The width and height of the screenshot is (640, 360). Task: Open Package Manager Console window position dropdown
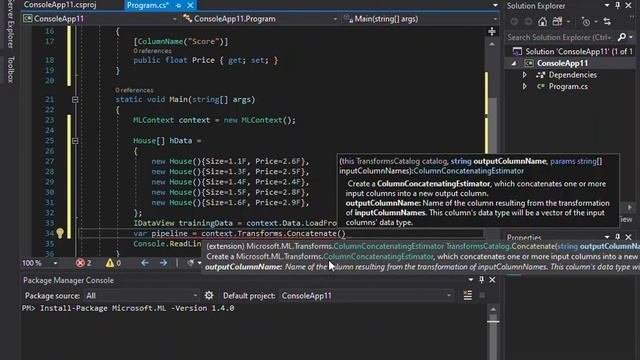(471, 280)
